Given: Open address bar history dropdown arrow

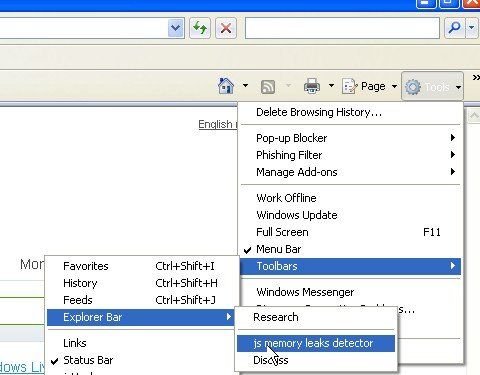Looking at the screenshot, I should (176, 28).
